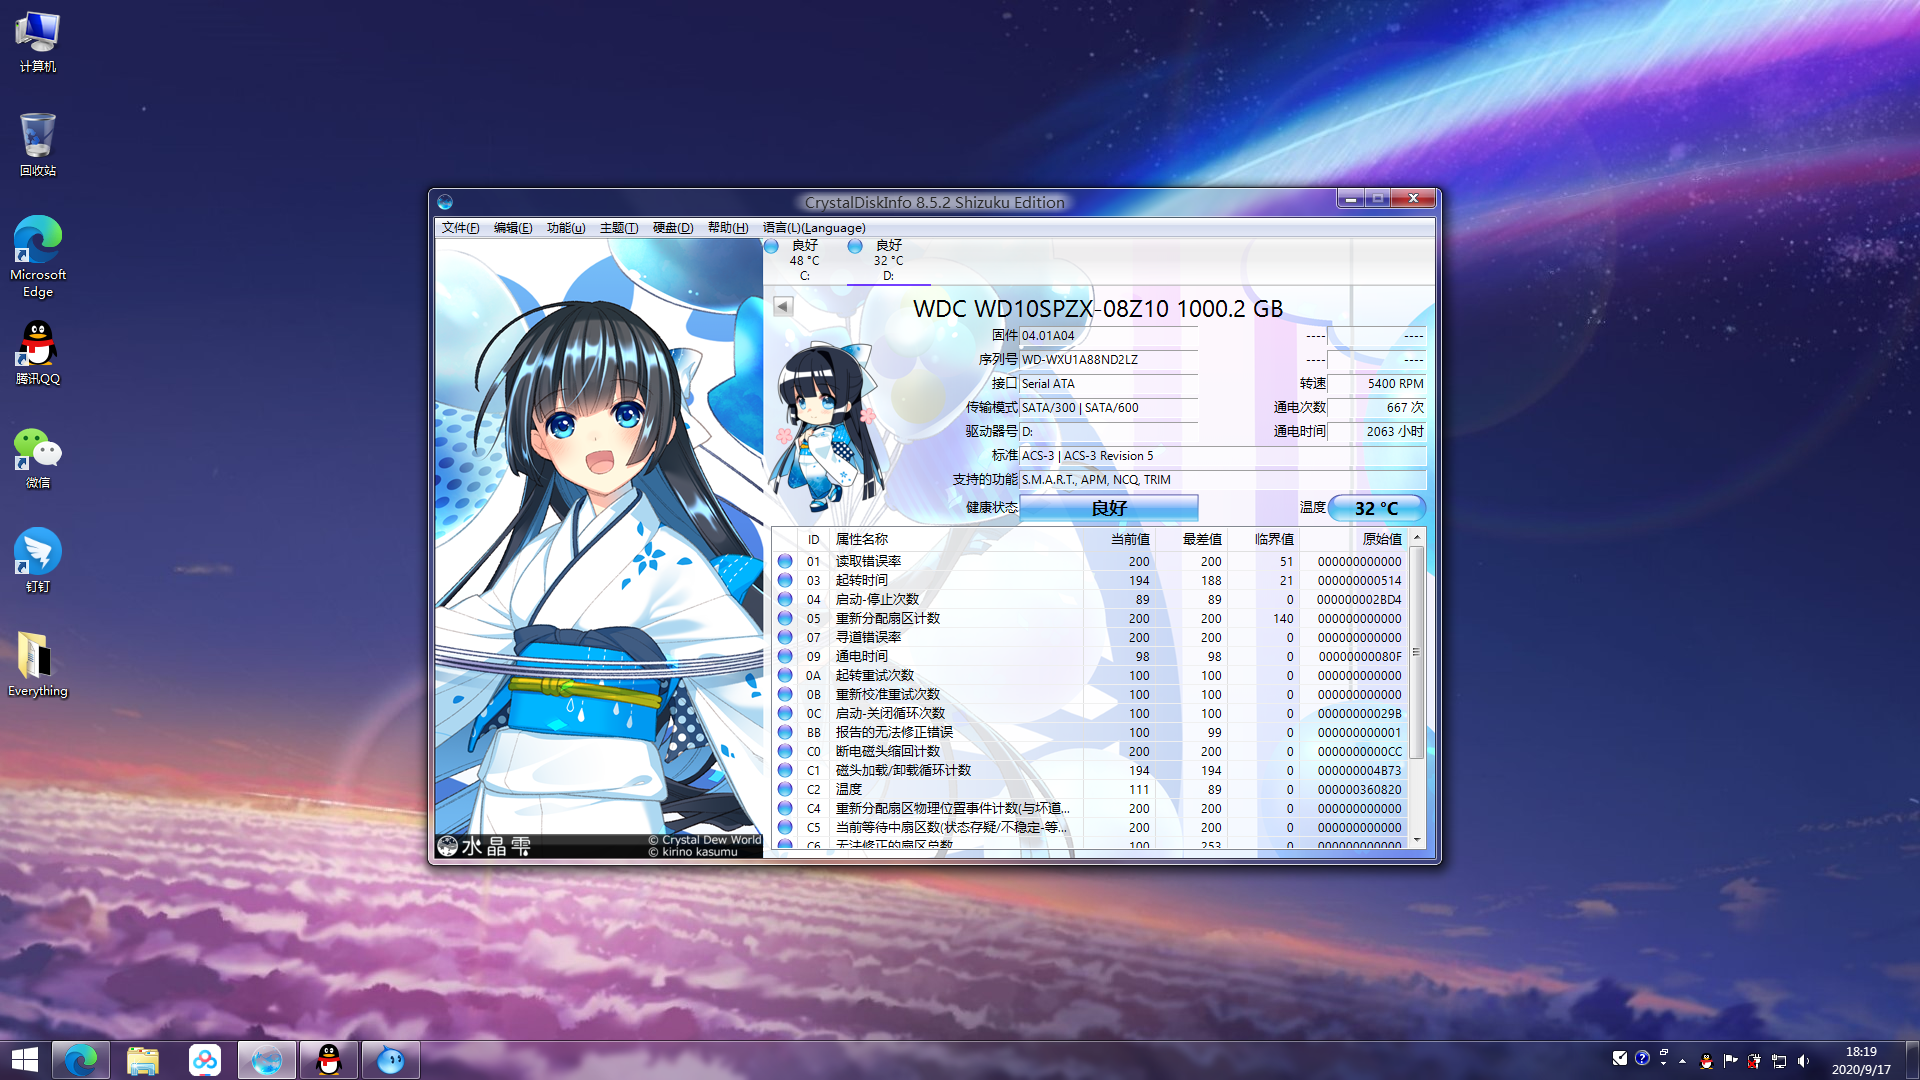Open Everything desktop folder icon
The width and height of the screenshot is (1920, 1080).
38,664
